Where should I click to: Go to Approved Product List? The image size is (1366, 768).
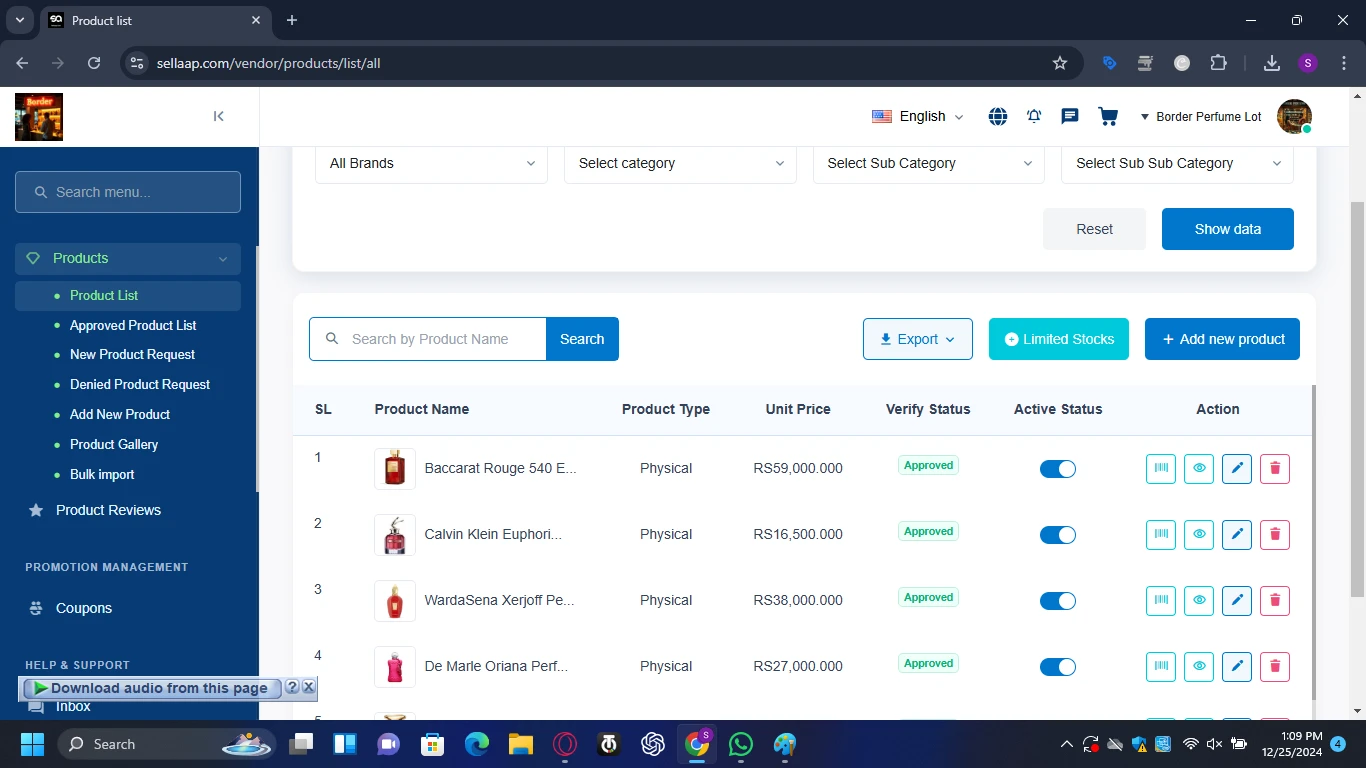133,325
